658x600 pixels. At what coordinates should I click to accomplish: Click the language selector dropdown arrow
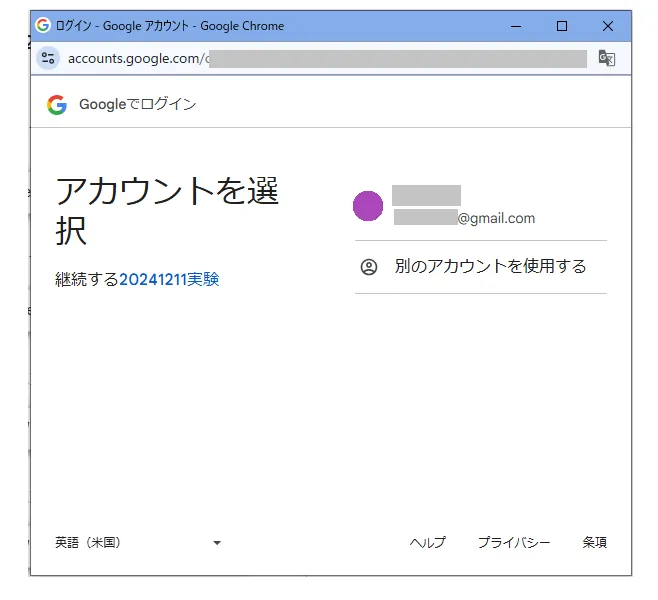coord(217,543)
